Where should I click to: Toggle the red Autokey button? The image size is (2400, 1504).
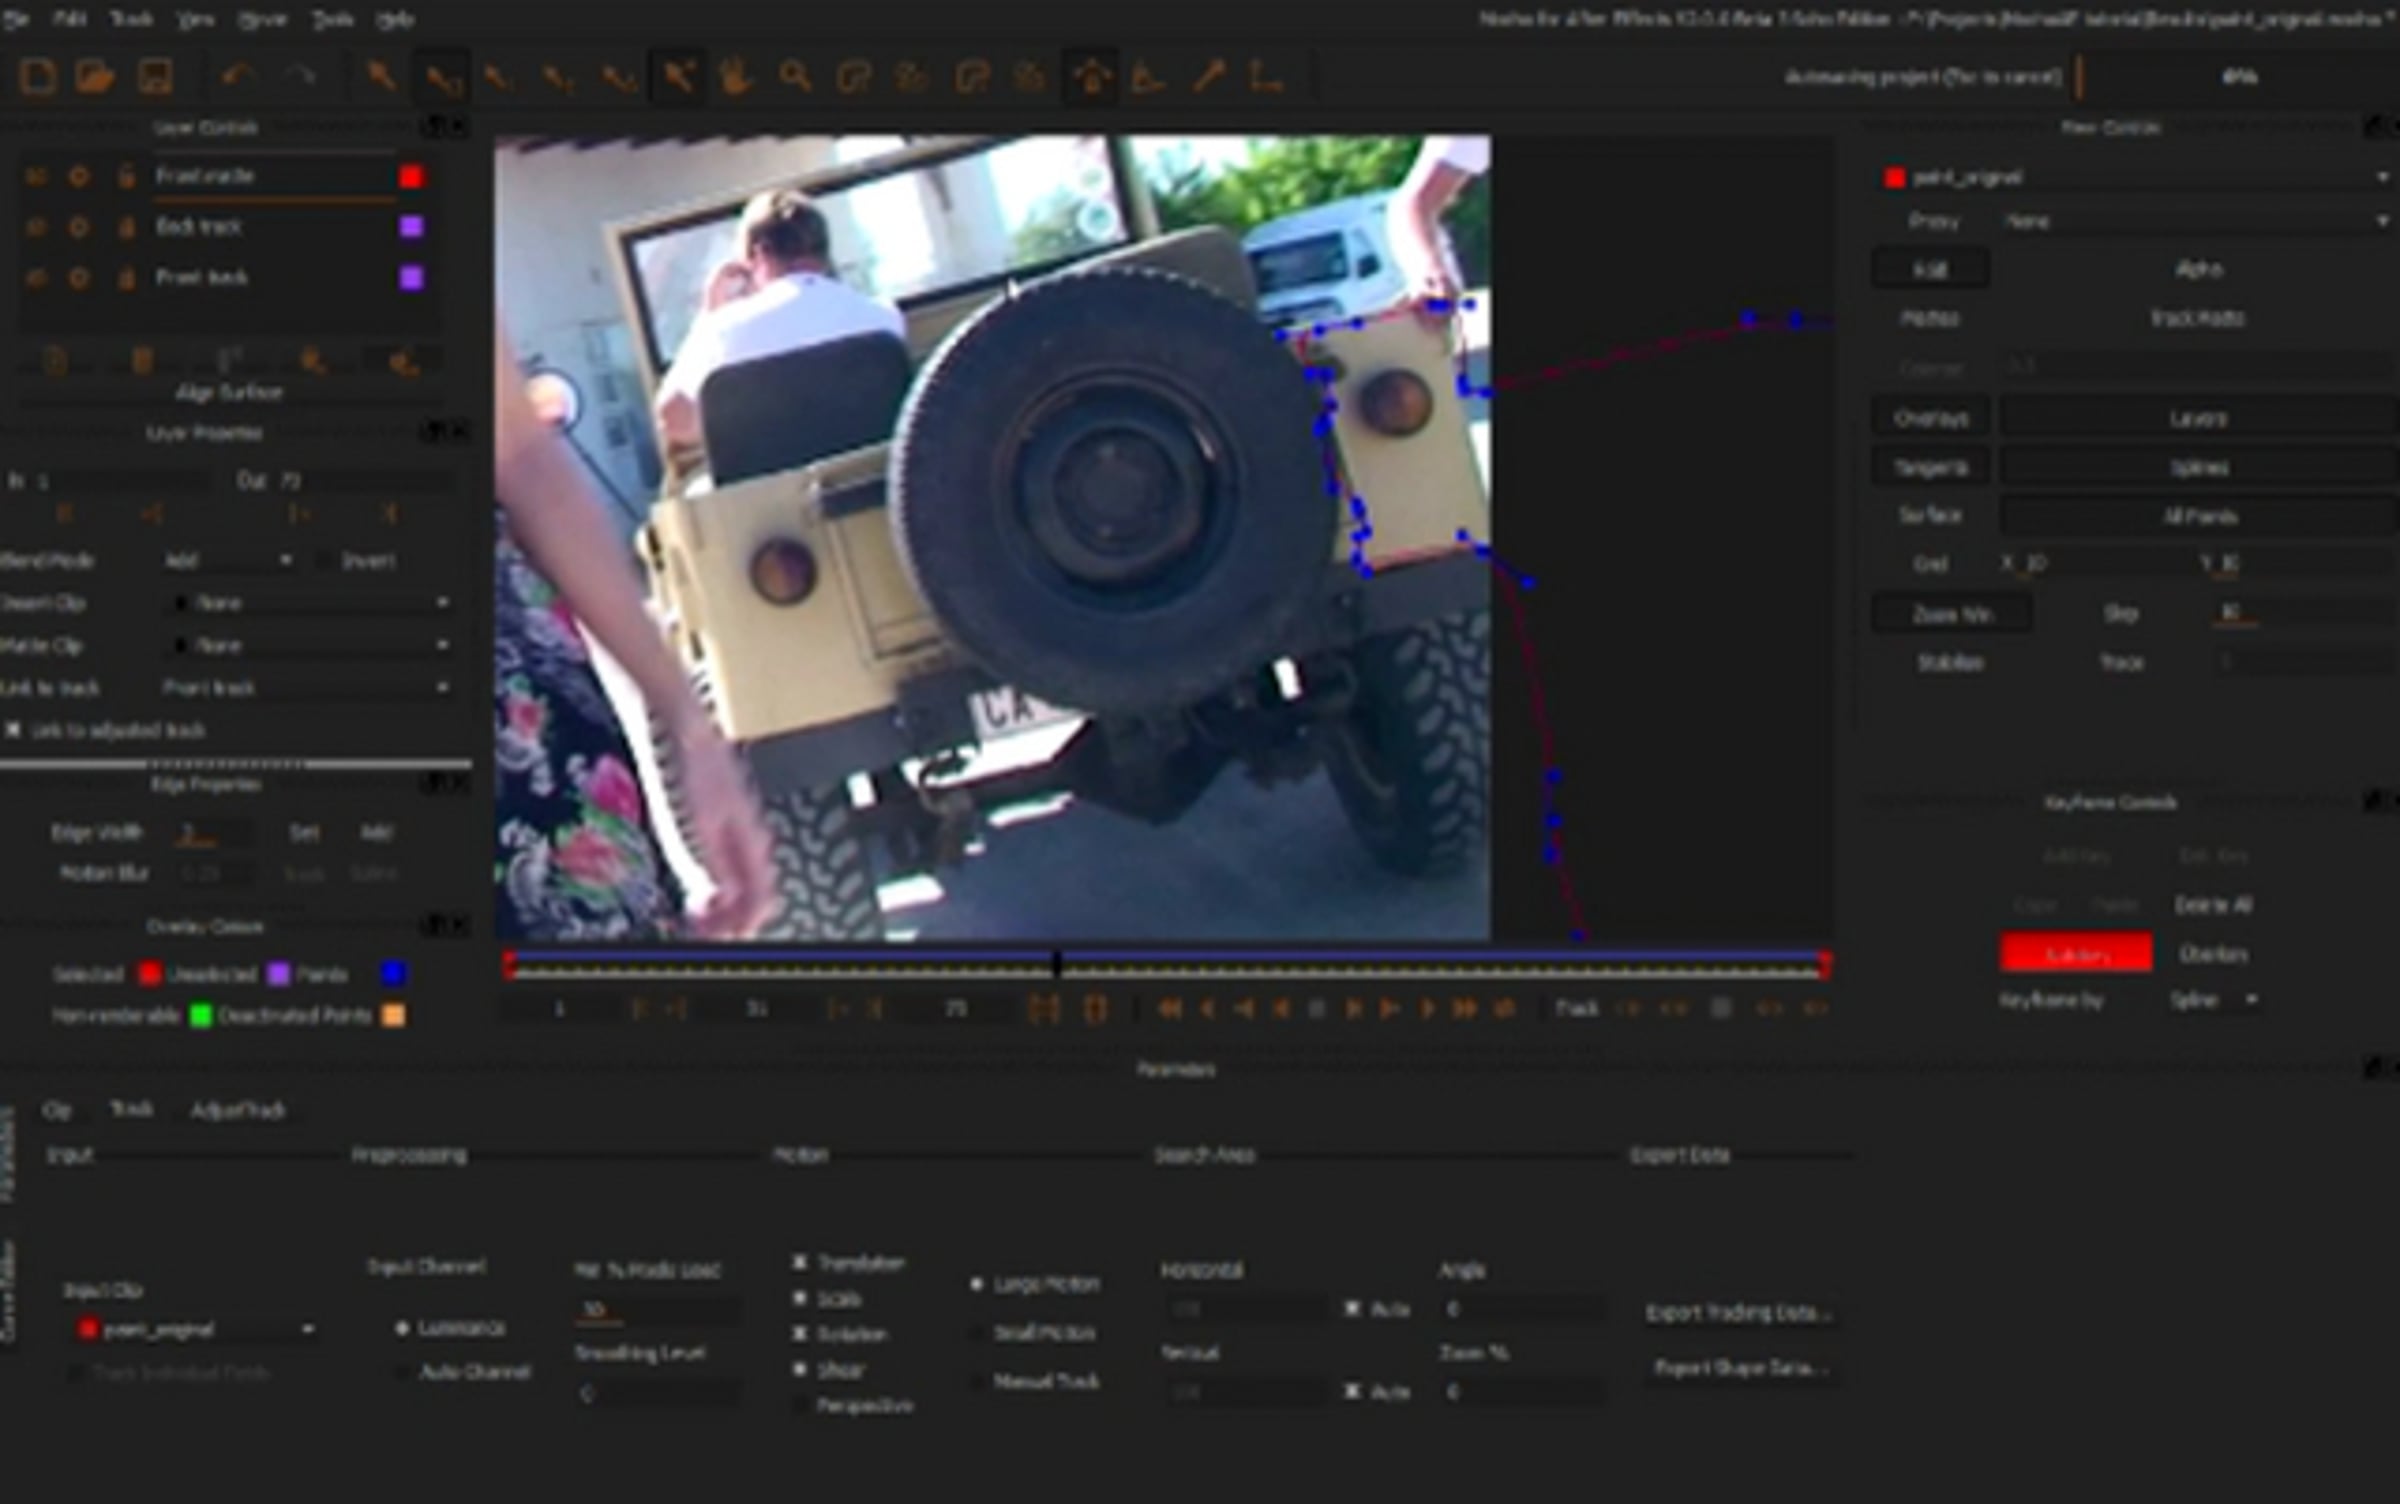2077,953
